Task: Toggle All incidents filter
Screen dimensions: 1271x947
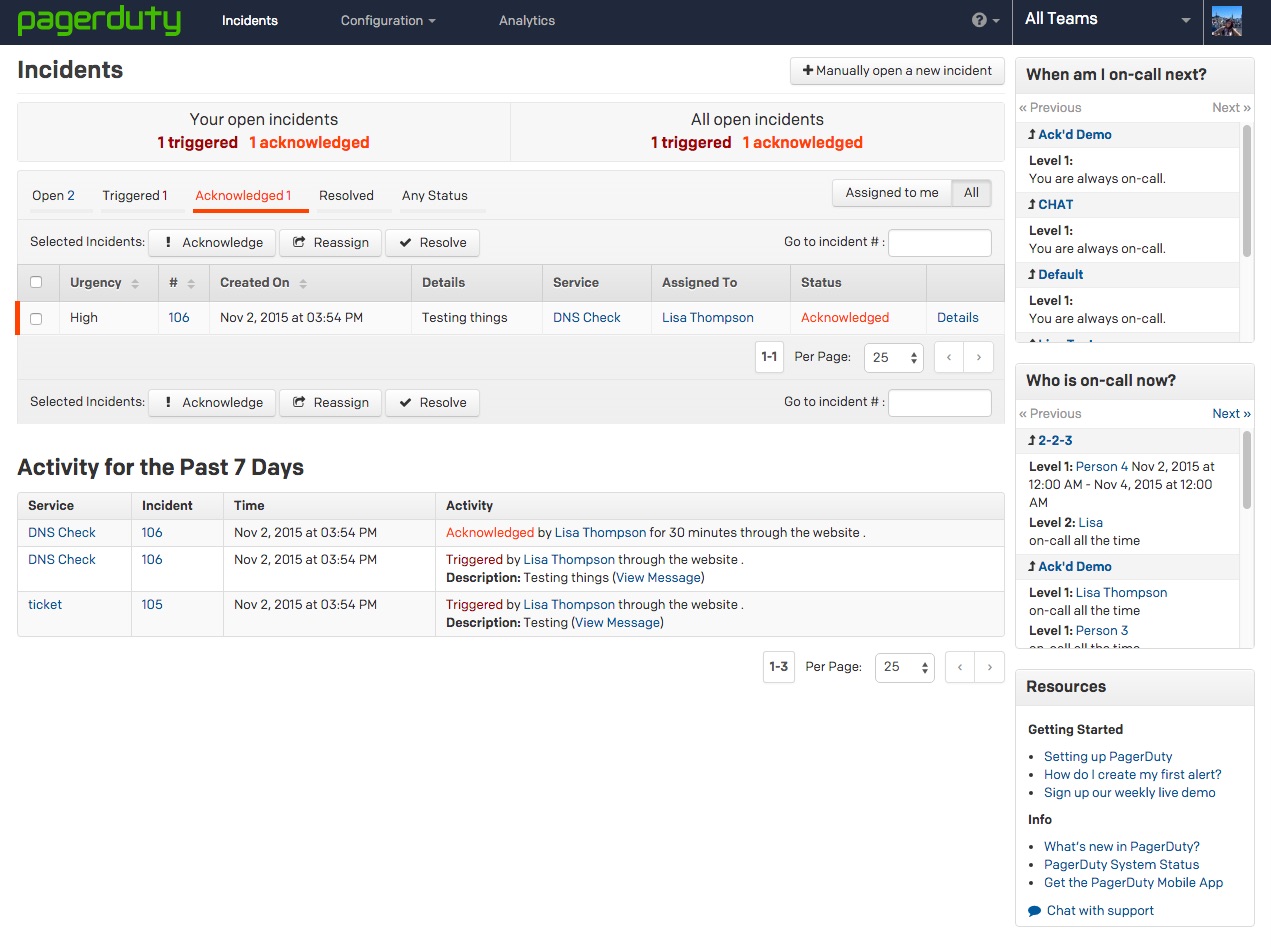Action: (x=971, y=193)
